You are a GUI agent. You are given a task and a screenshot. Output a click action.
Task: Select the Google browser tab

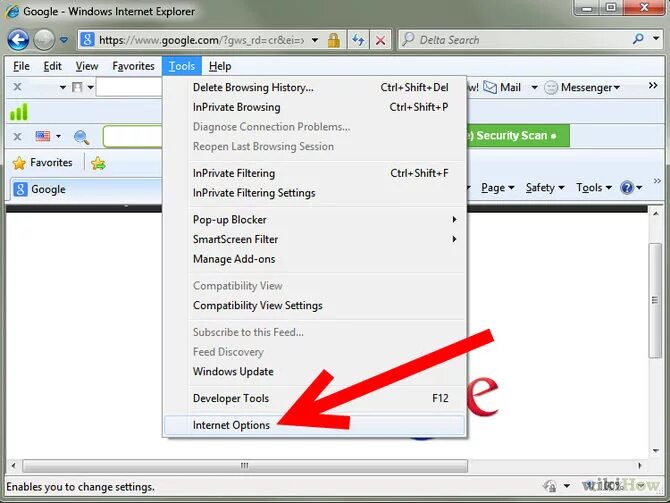click(85, 189)
